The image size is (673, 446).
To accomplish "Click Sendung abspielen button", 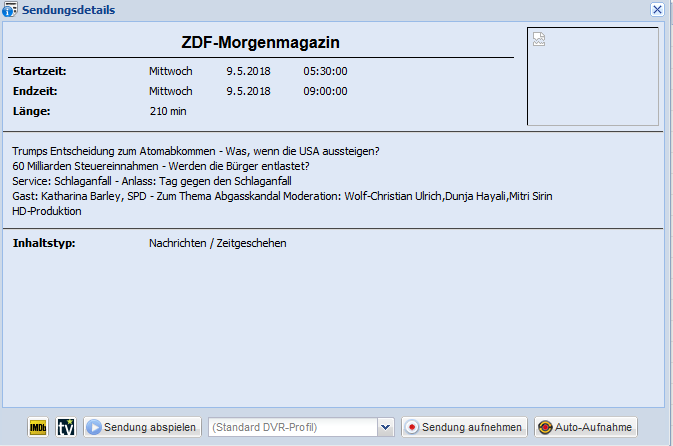I will tap(142, 427).
